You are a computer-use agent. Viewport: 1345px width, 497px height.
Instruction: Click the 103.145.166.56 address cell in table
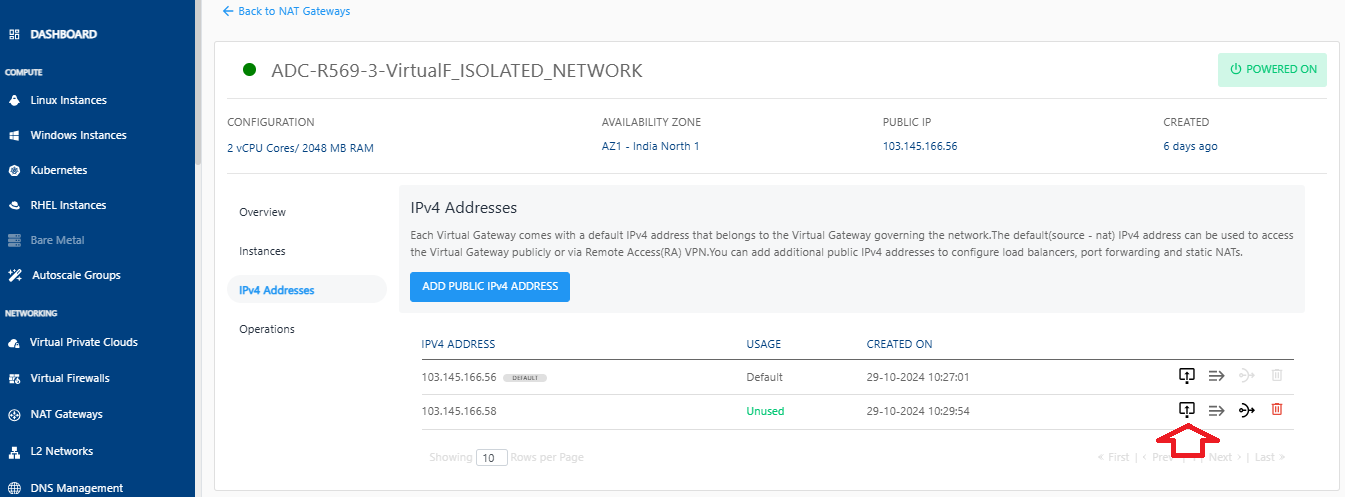point(459,377)
